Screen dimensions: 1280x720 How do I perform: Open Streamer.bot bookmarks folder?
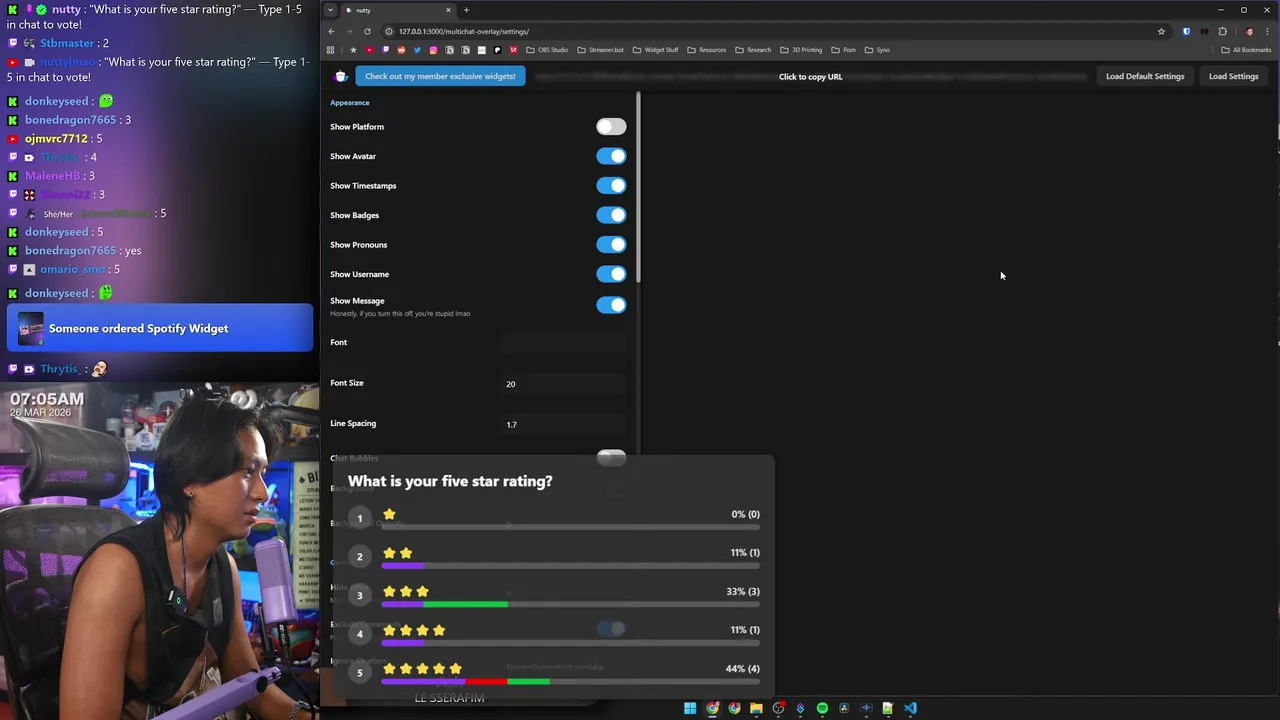(601, 50)
